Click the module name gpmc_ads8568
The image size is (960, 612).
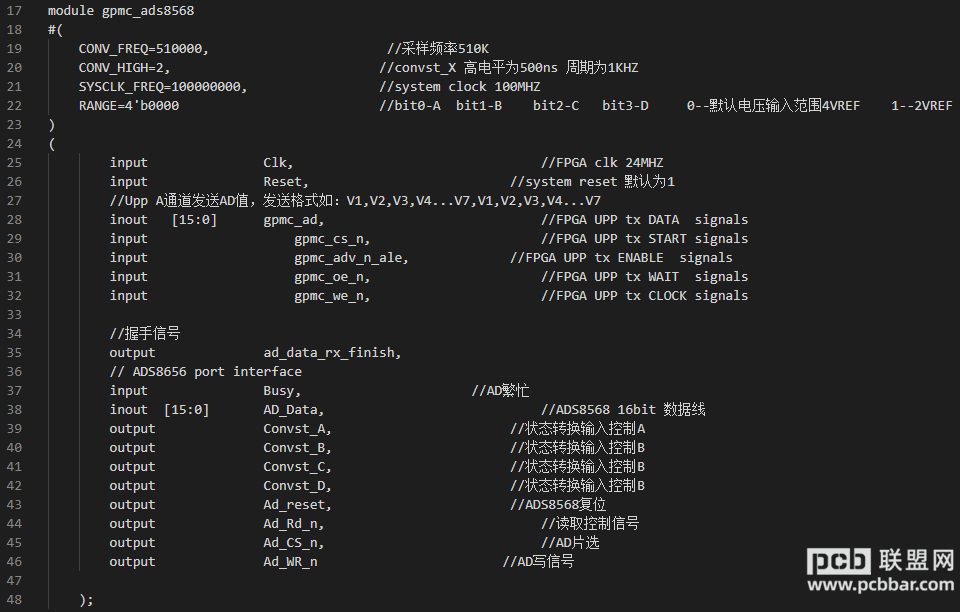coord(148,11)
